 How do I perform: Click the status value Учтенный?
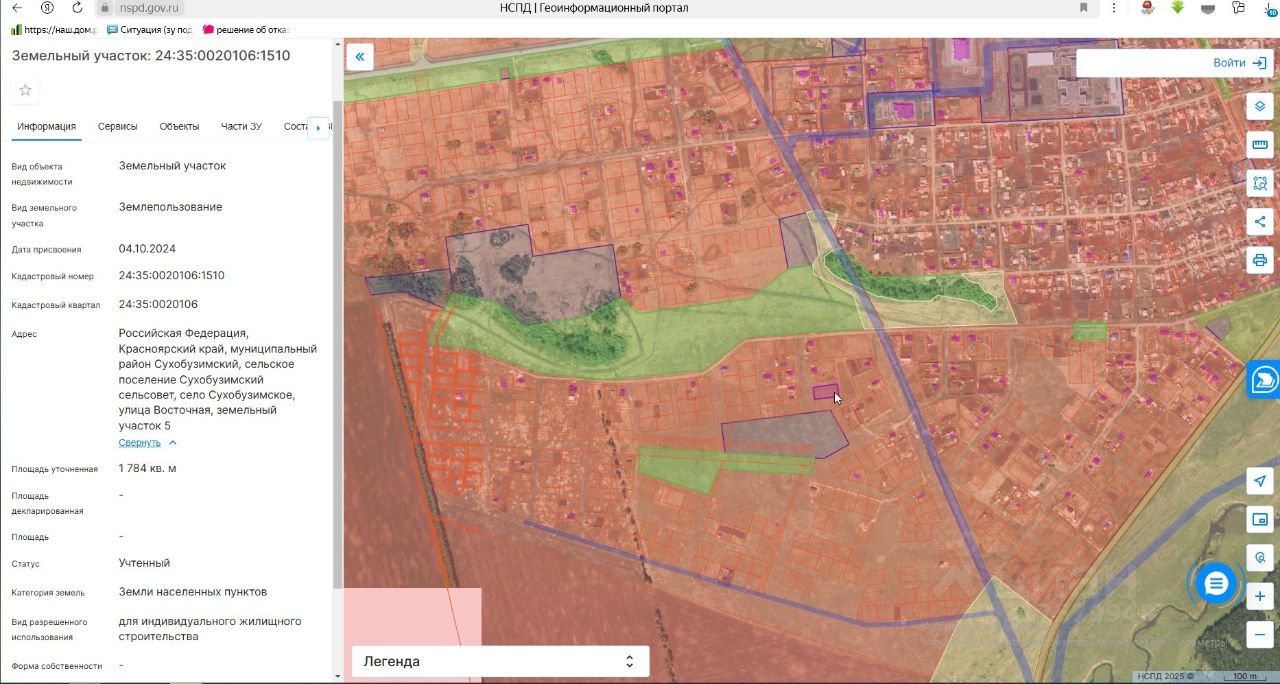click(x=144, y=563)
